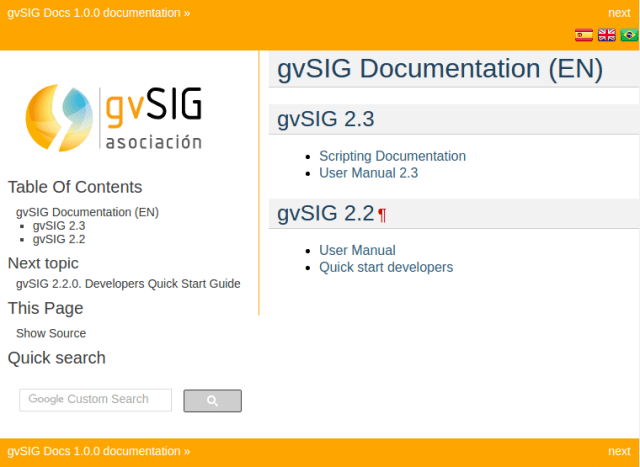Open the User Manual under gvSIG 2.2
This screenshot has height=467, width=640.
coord(357,250)
